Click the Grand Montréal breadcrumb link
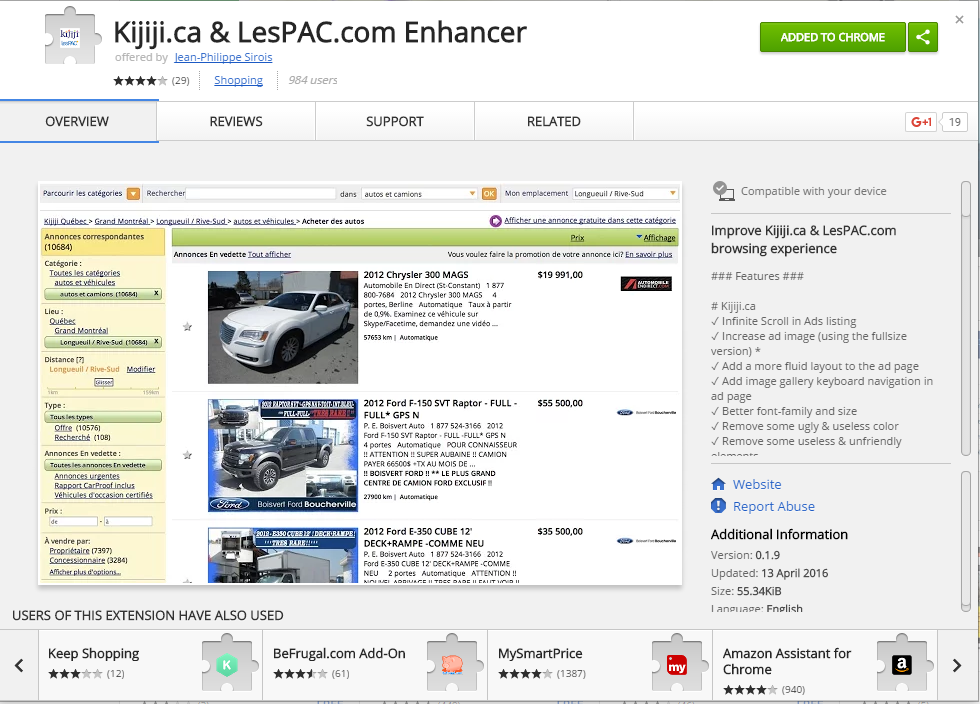Screen dimensions: 980x704 122,221
